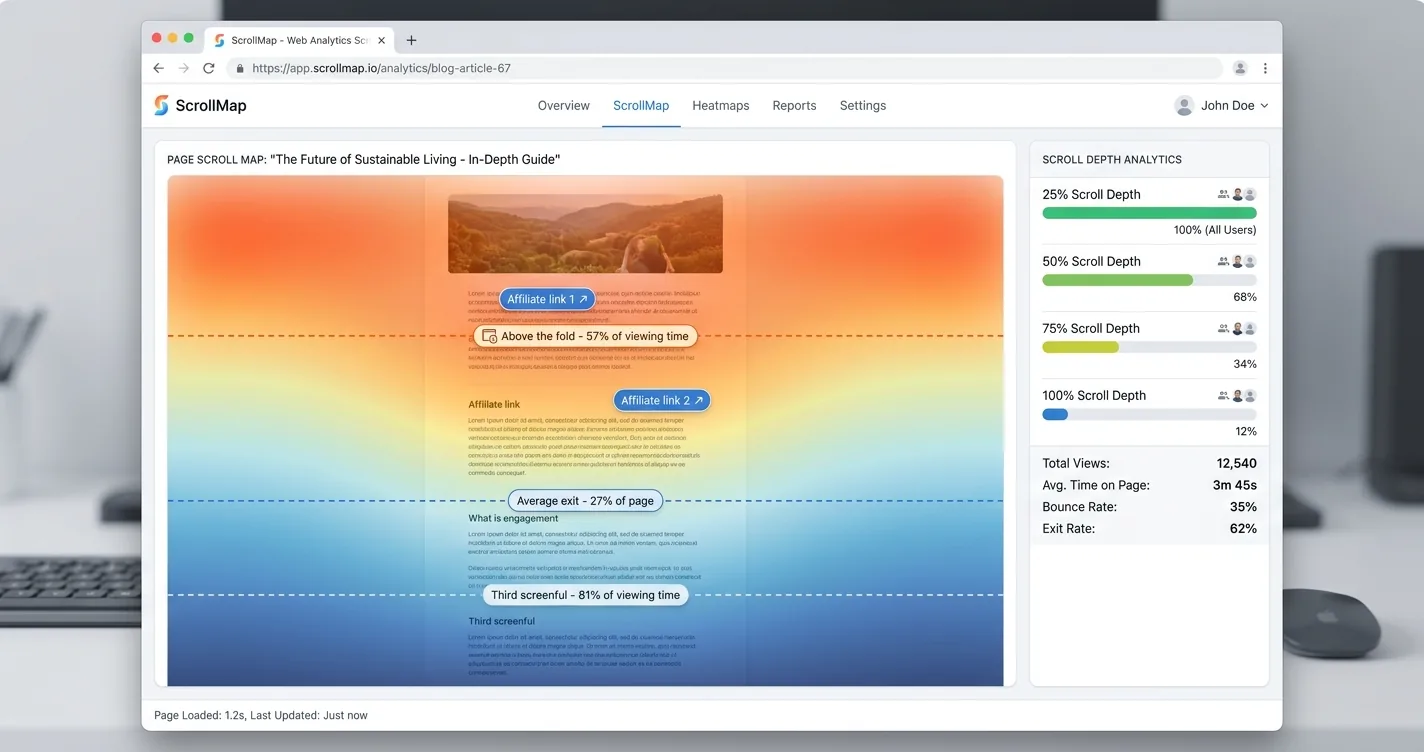This screenshot has width=1424, height=752.
Task: Open the Reports tab
Action: 794,105
